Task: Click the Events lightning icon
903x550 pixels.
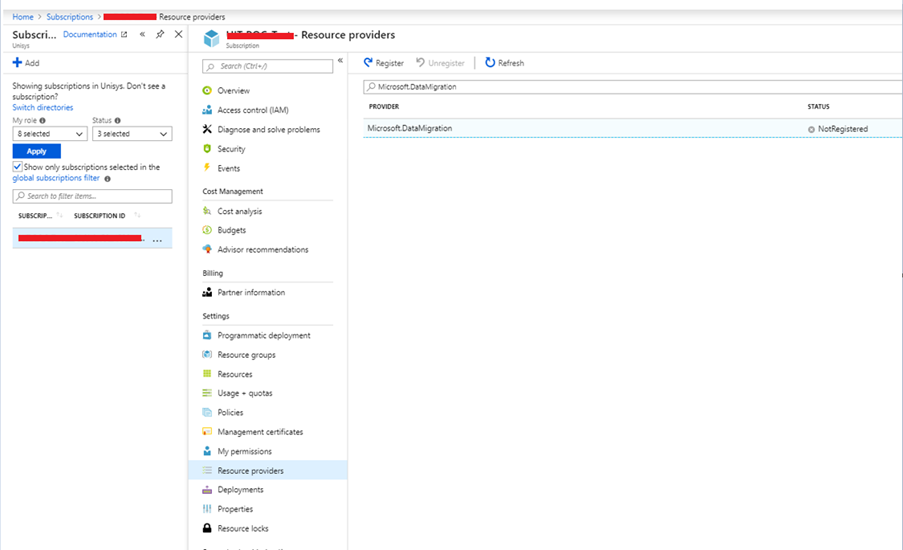Action: pyautogui.click(x=207, y=168)
